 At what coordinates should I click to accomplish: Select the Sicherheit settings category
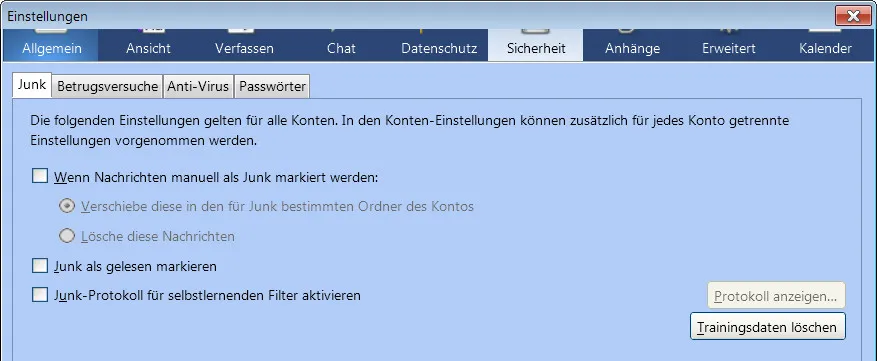coord(536,45)
